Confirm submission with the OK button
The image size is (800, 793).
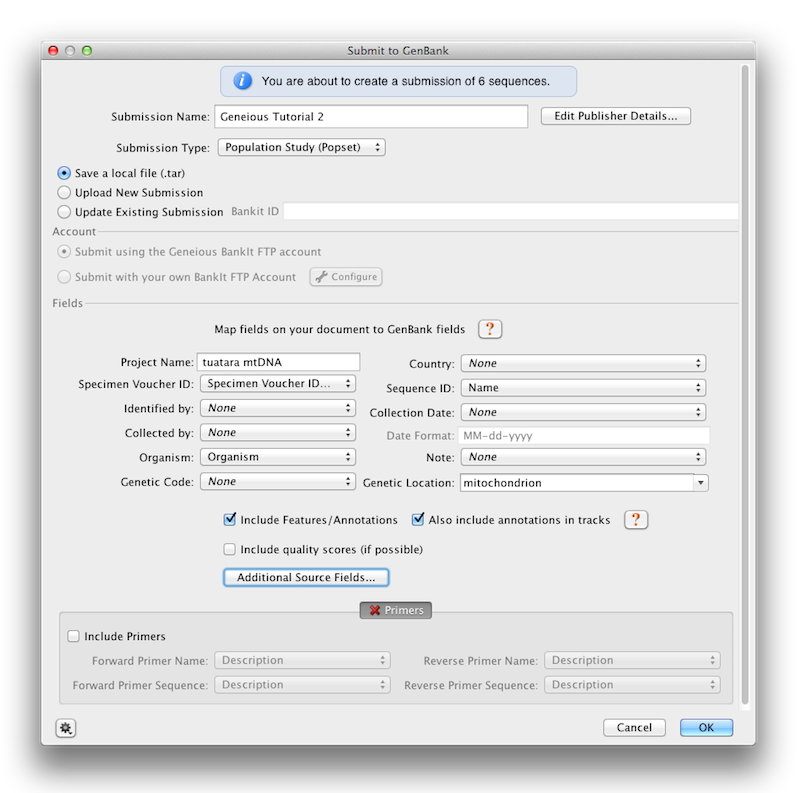click(x=706, y=727)
